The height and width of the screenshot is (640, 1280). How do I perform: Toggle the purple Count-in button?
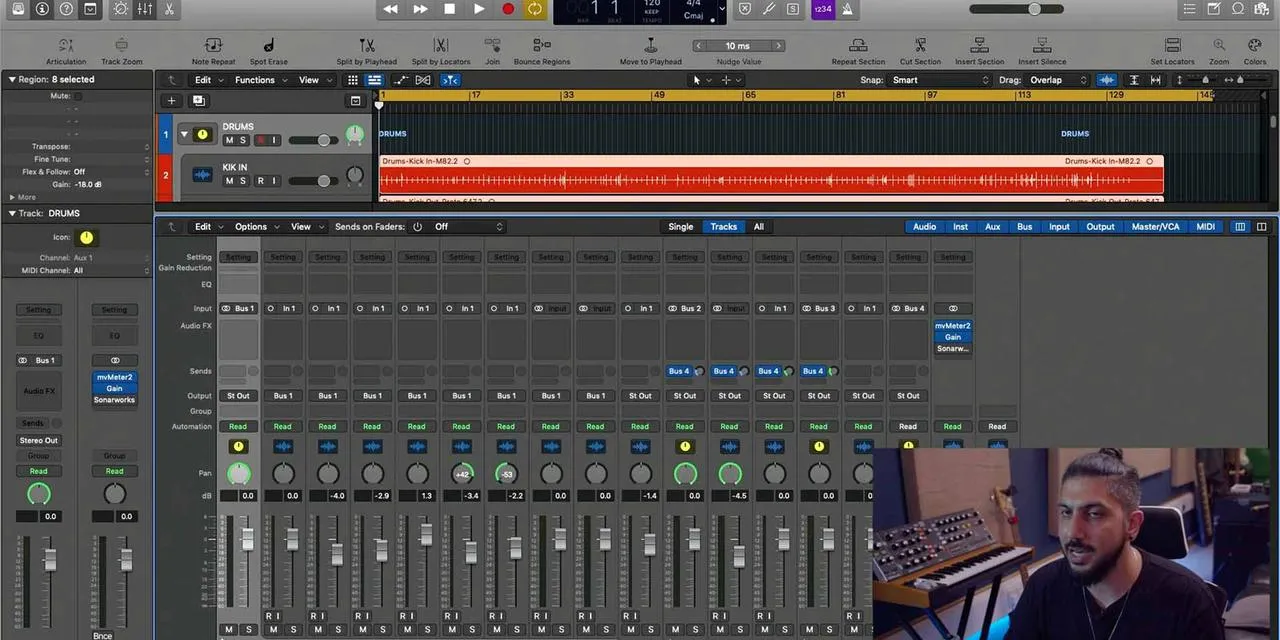click(822, 9)
